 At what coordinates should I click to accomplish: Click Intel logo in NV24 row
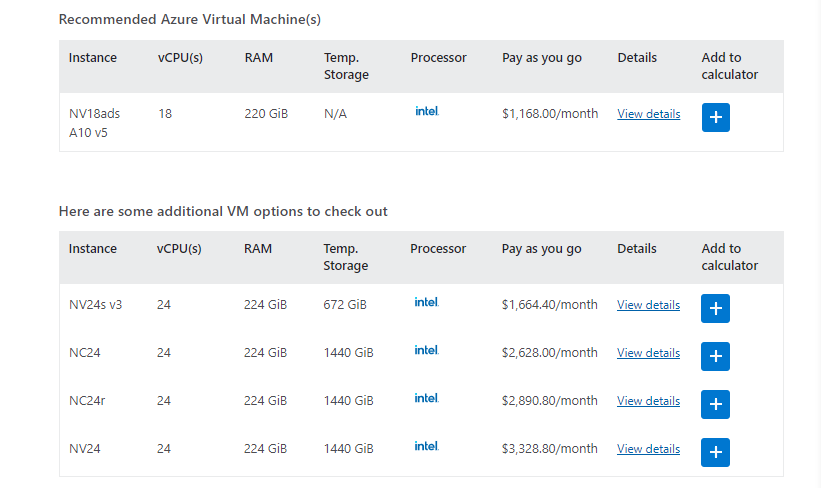pos(427,446)
